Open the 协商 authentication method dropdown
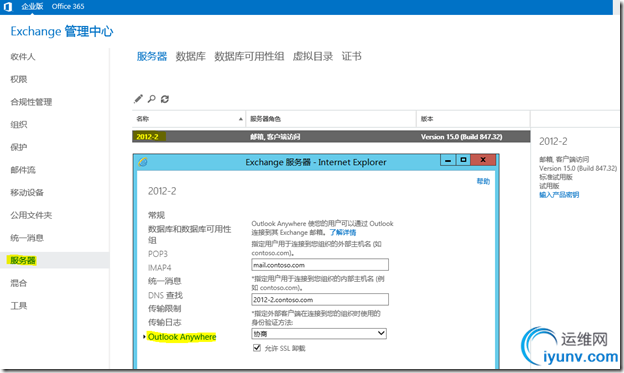 (x=319, y=333)
